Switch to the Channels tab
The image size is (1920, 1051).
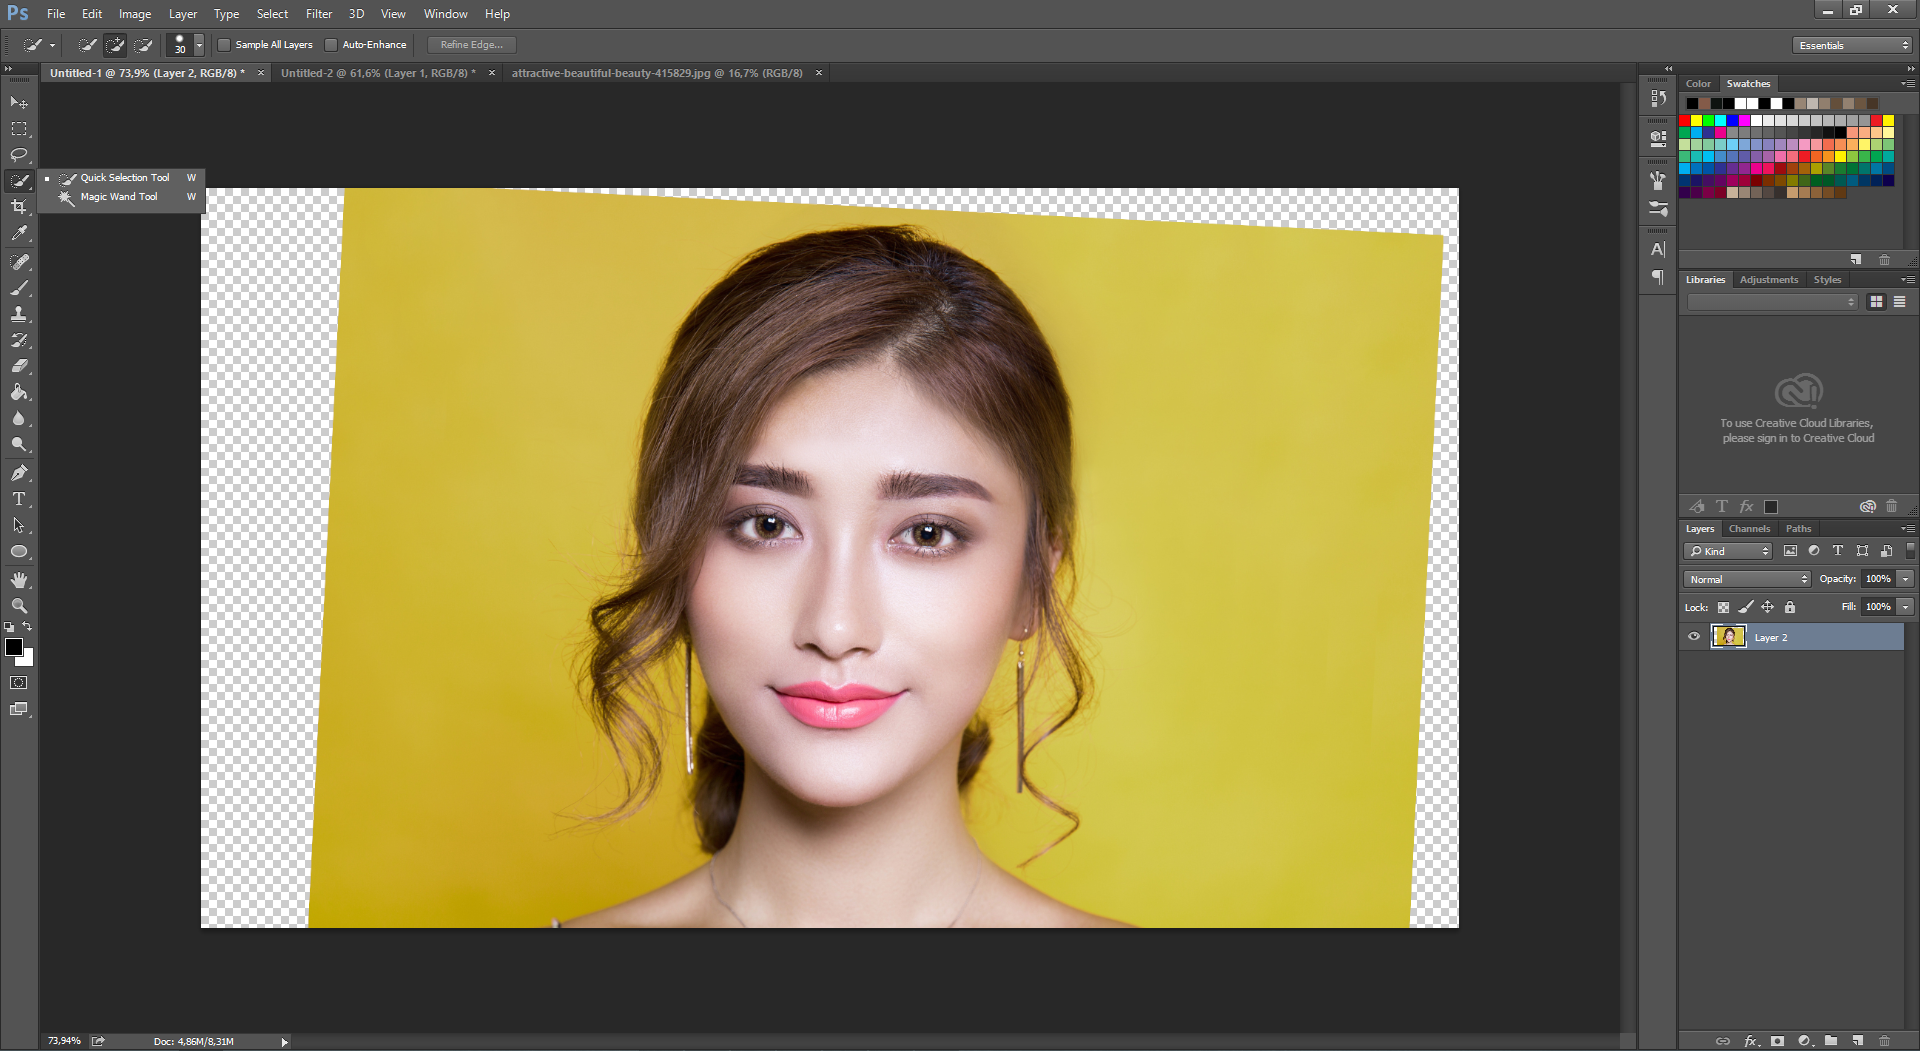click(1749, 529)
